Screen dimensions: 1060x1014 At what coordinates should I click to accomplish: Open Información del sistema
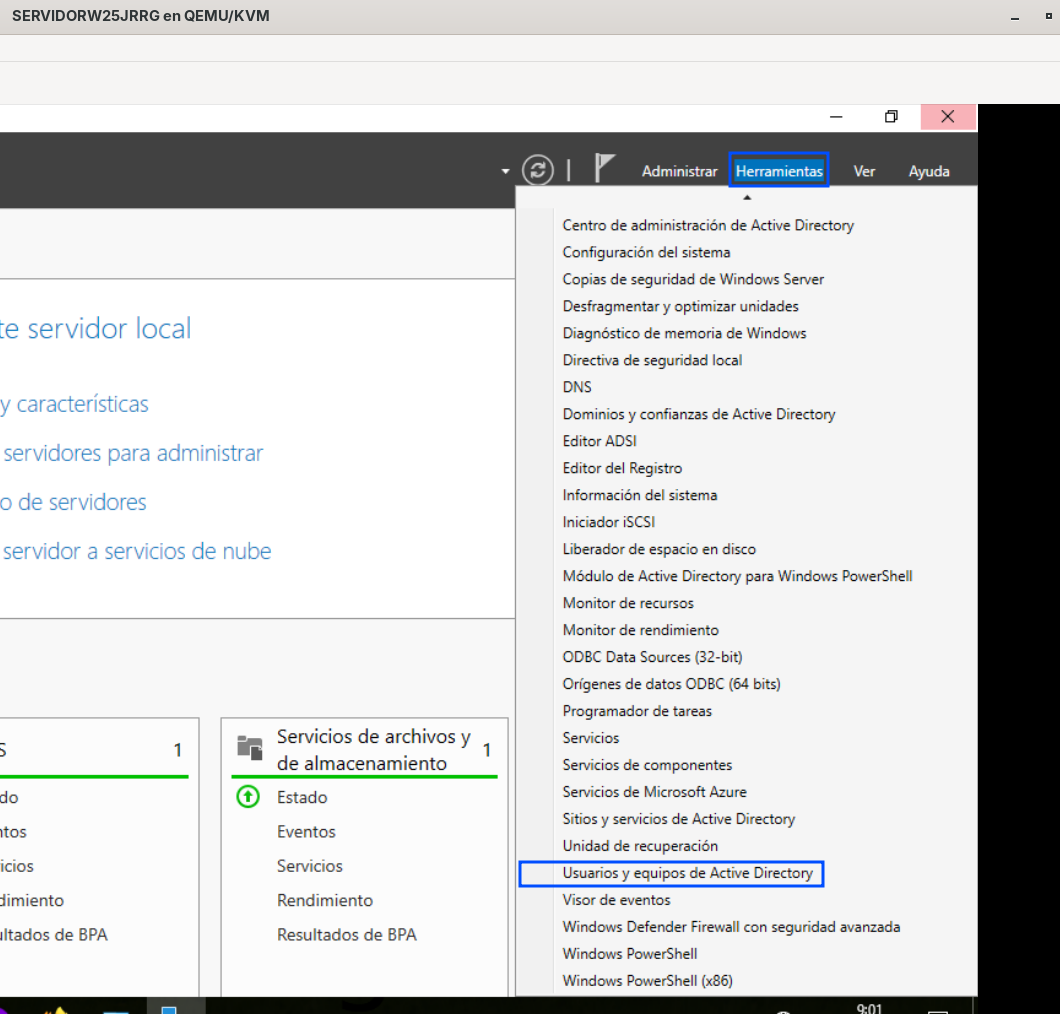(640, 496)
